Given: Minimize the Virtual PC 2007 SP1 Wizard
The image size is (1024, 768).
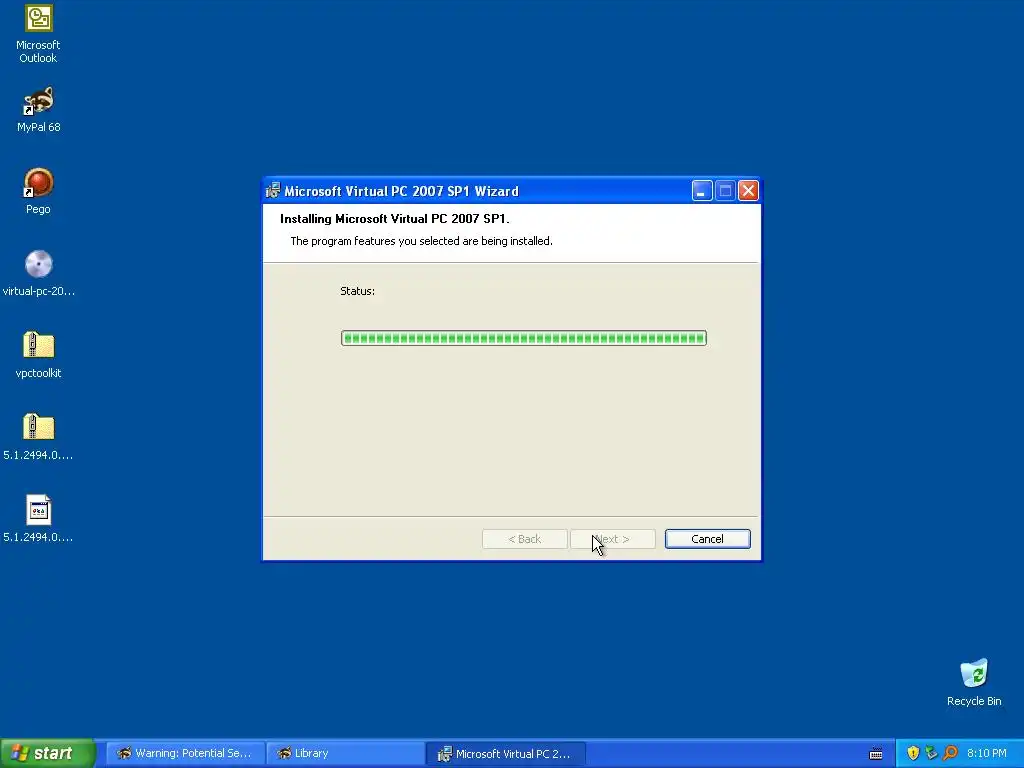Looking at the screenshot, I should (x=702, y=191).
